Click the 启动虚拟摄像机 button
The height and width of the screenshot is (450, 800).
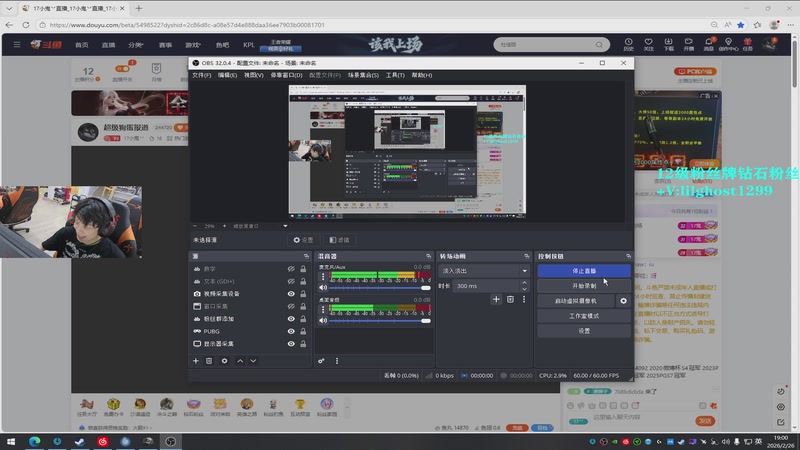click(576, 301)
